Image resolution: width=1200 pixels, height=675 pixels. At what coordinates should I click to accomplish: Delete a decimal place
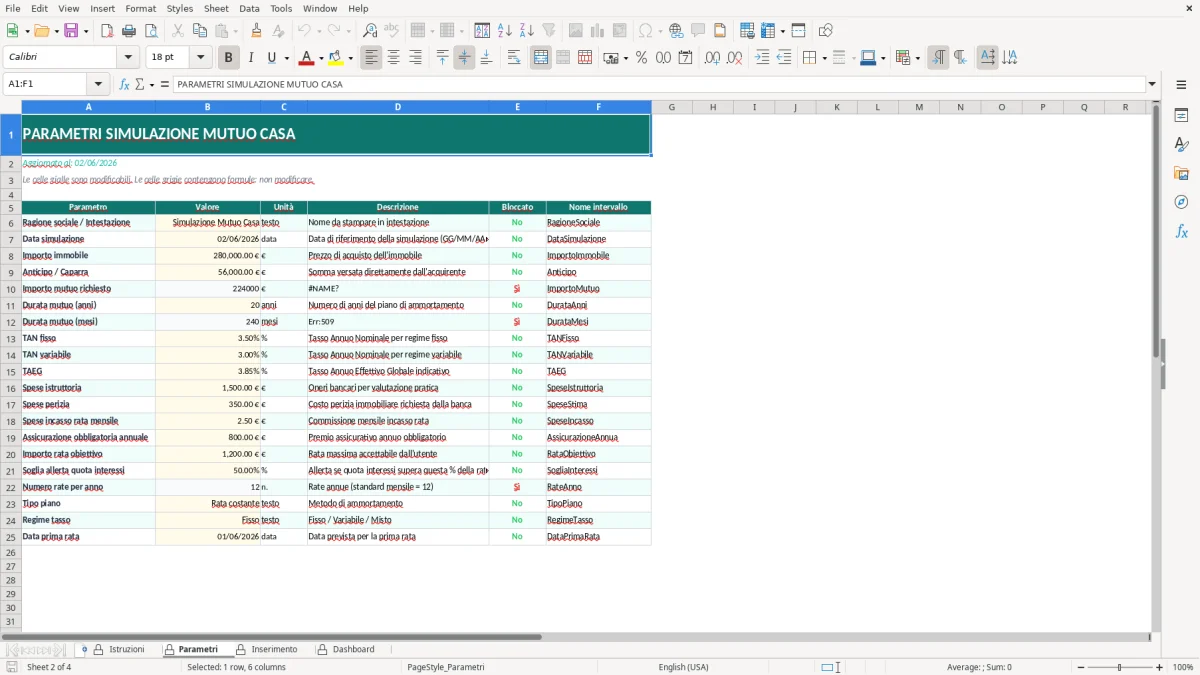click(734, 58)
